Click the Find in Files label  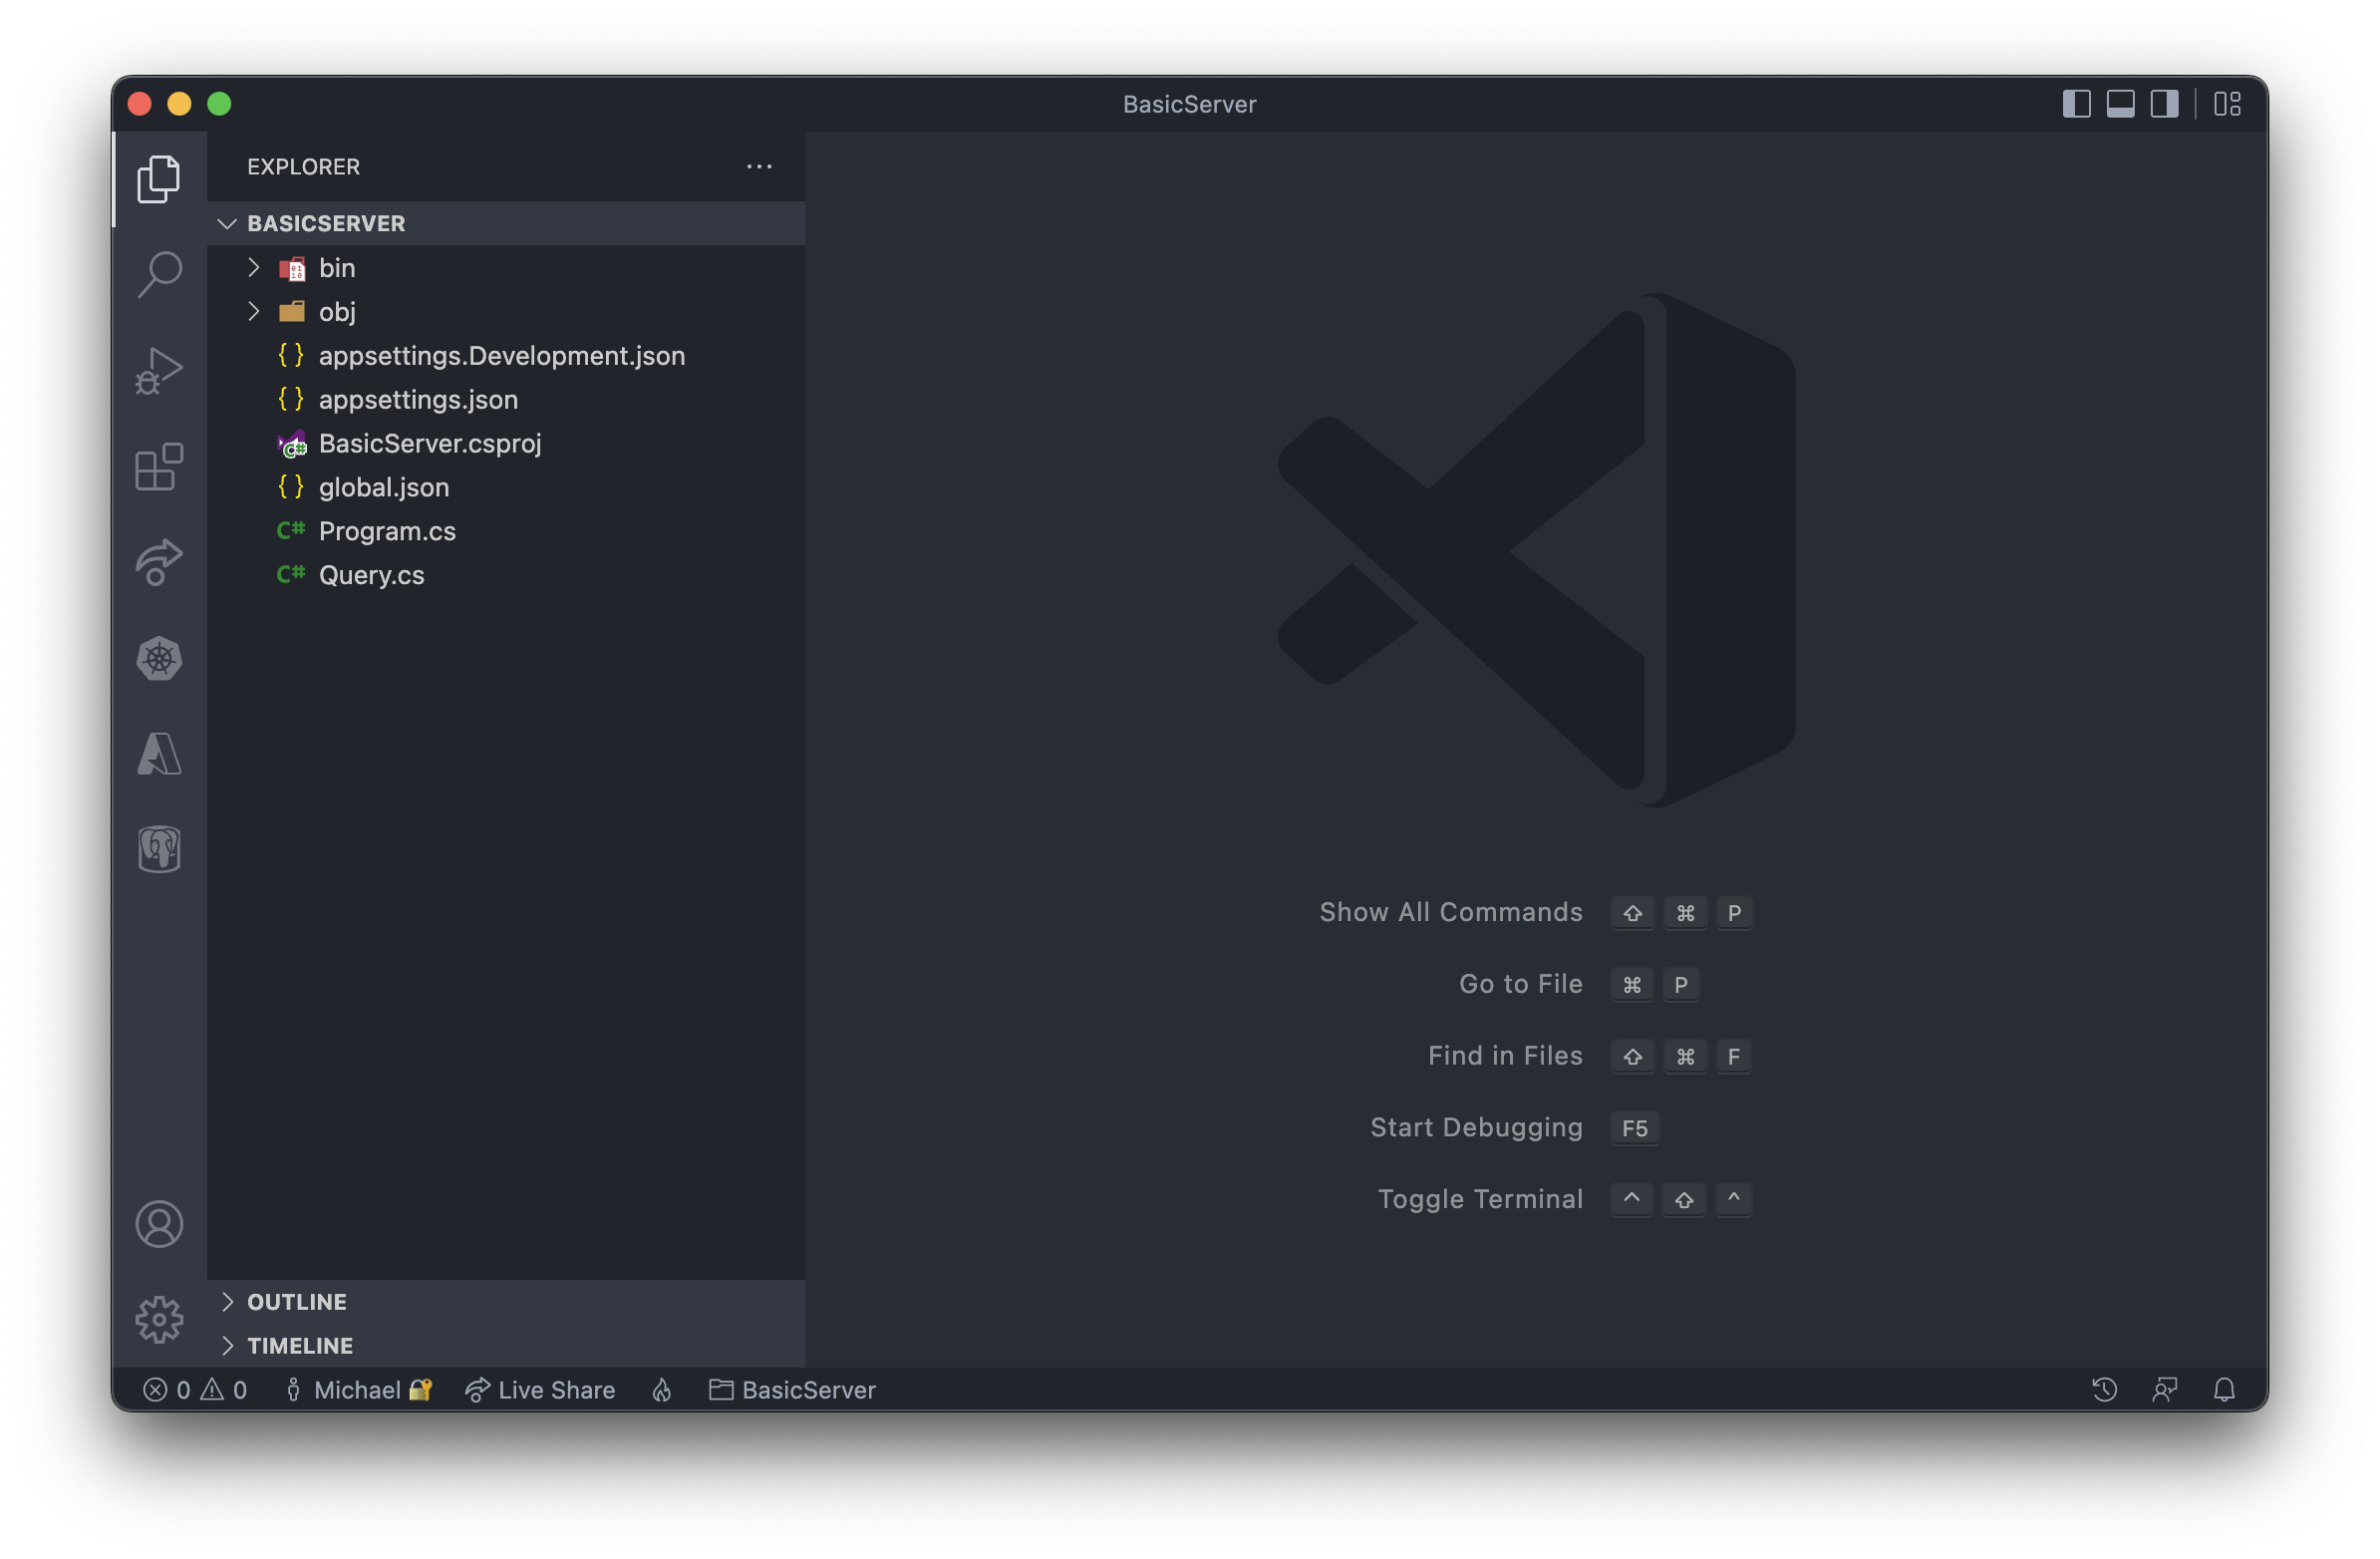(x=1505, y=1057)
